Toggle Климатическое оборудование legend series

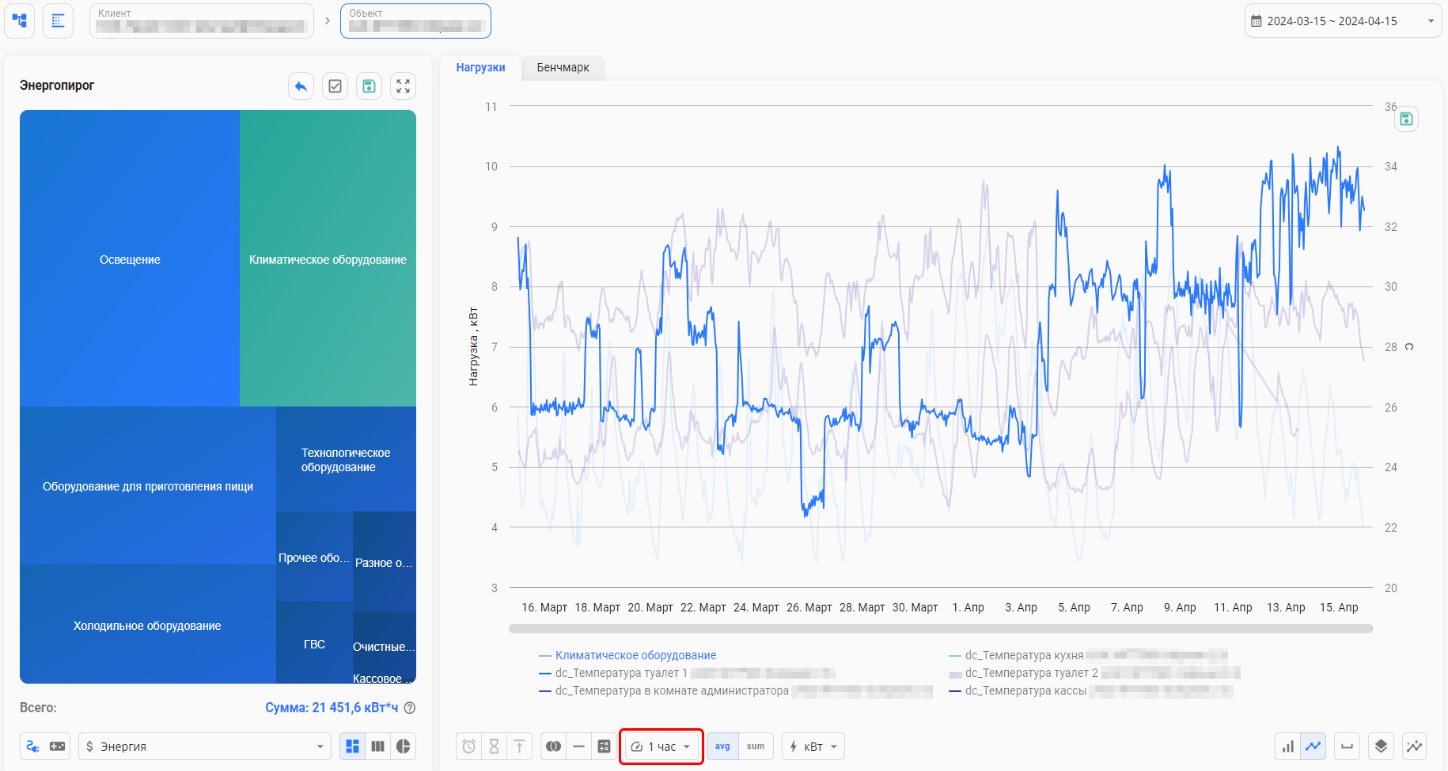pyautogui.click(x=627, y=656)
